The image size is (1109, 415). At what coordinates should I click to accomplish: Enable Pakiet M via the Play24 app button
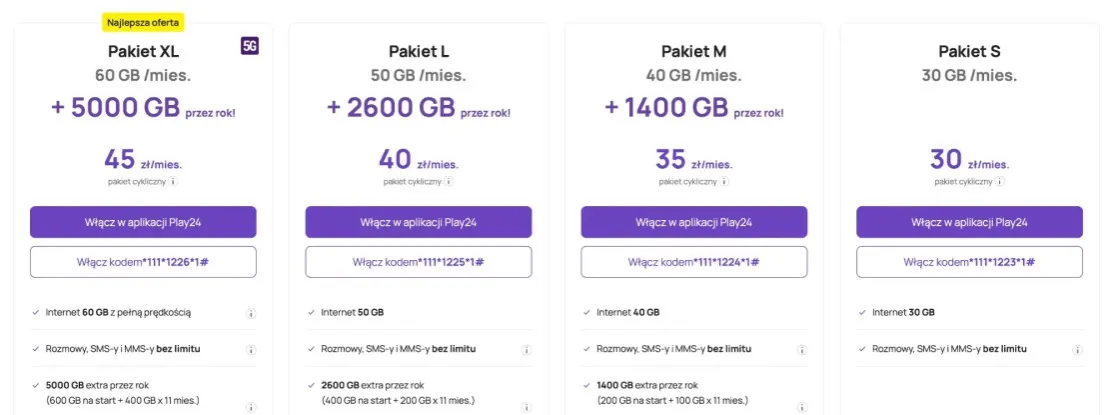694,222
